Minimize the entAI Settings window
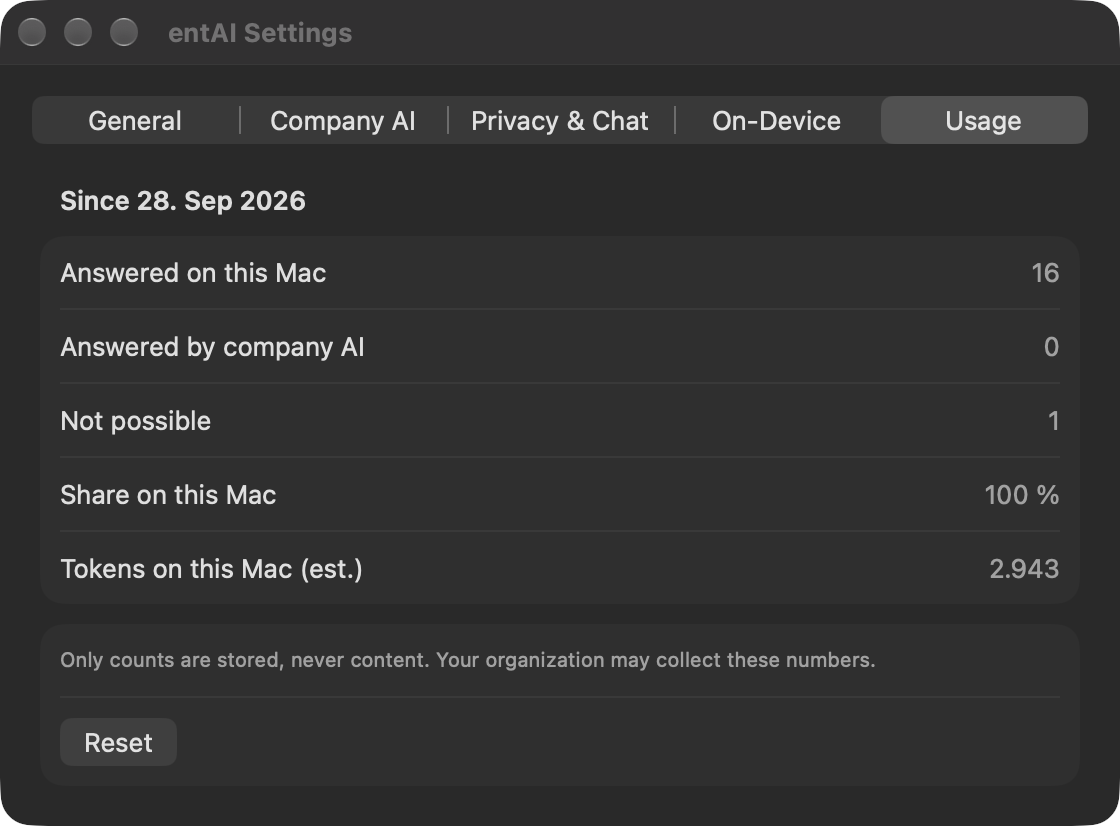Screen dimensions: 1120x826 (x=78, y=32)
